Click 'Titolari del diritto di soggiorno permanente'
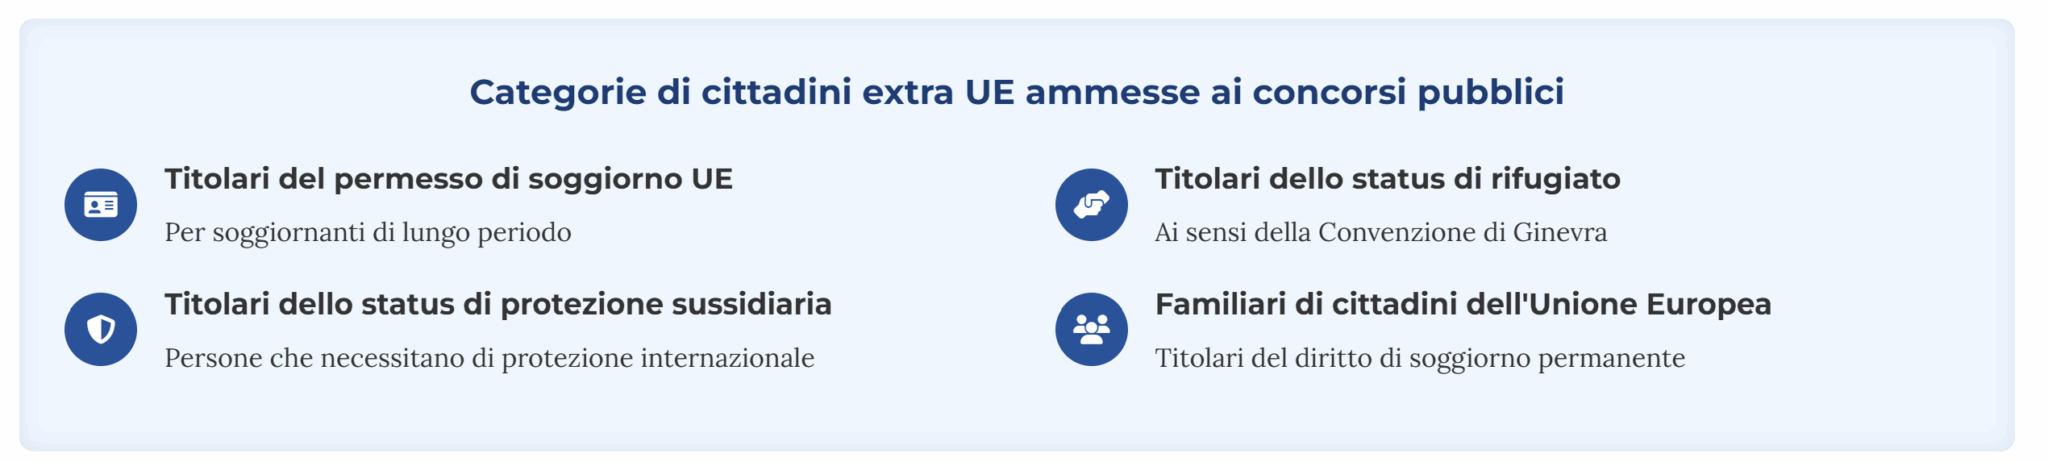This screenshot has height=462, width=2048. point(1420,358)
